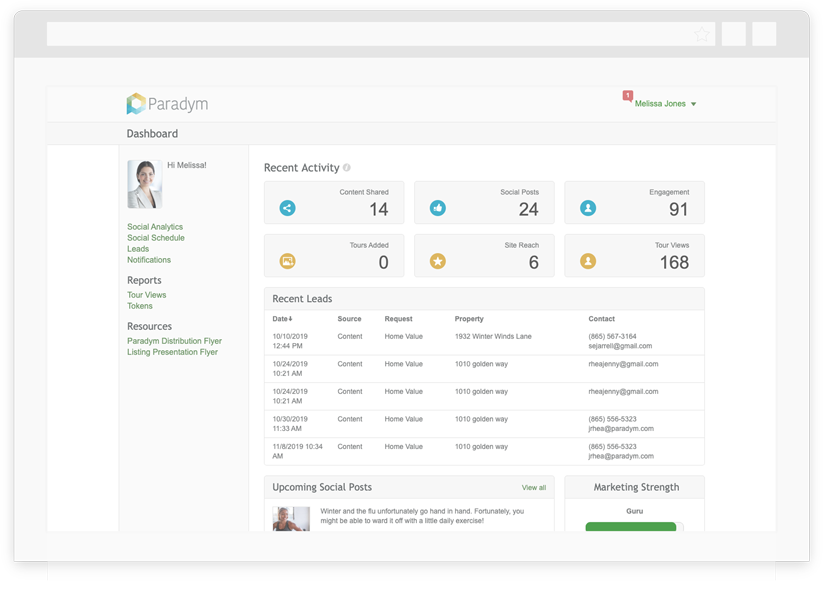Sort leads by the Date column arrow
The width and height of the screenshot is (823, 600).
tap(290, 319)
